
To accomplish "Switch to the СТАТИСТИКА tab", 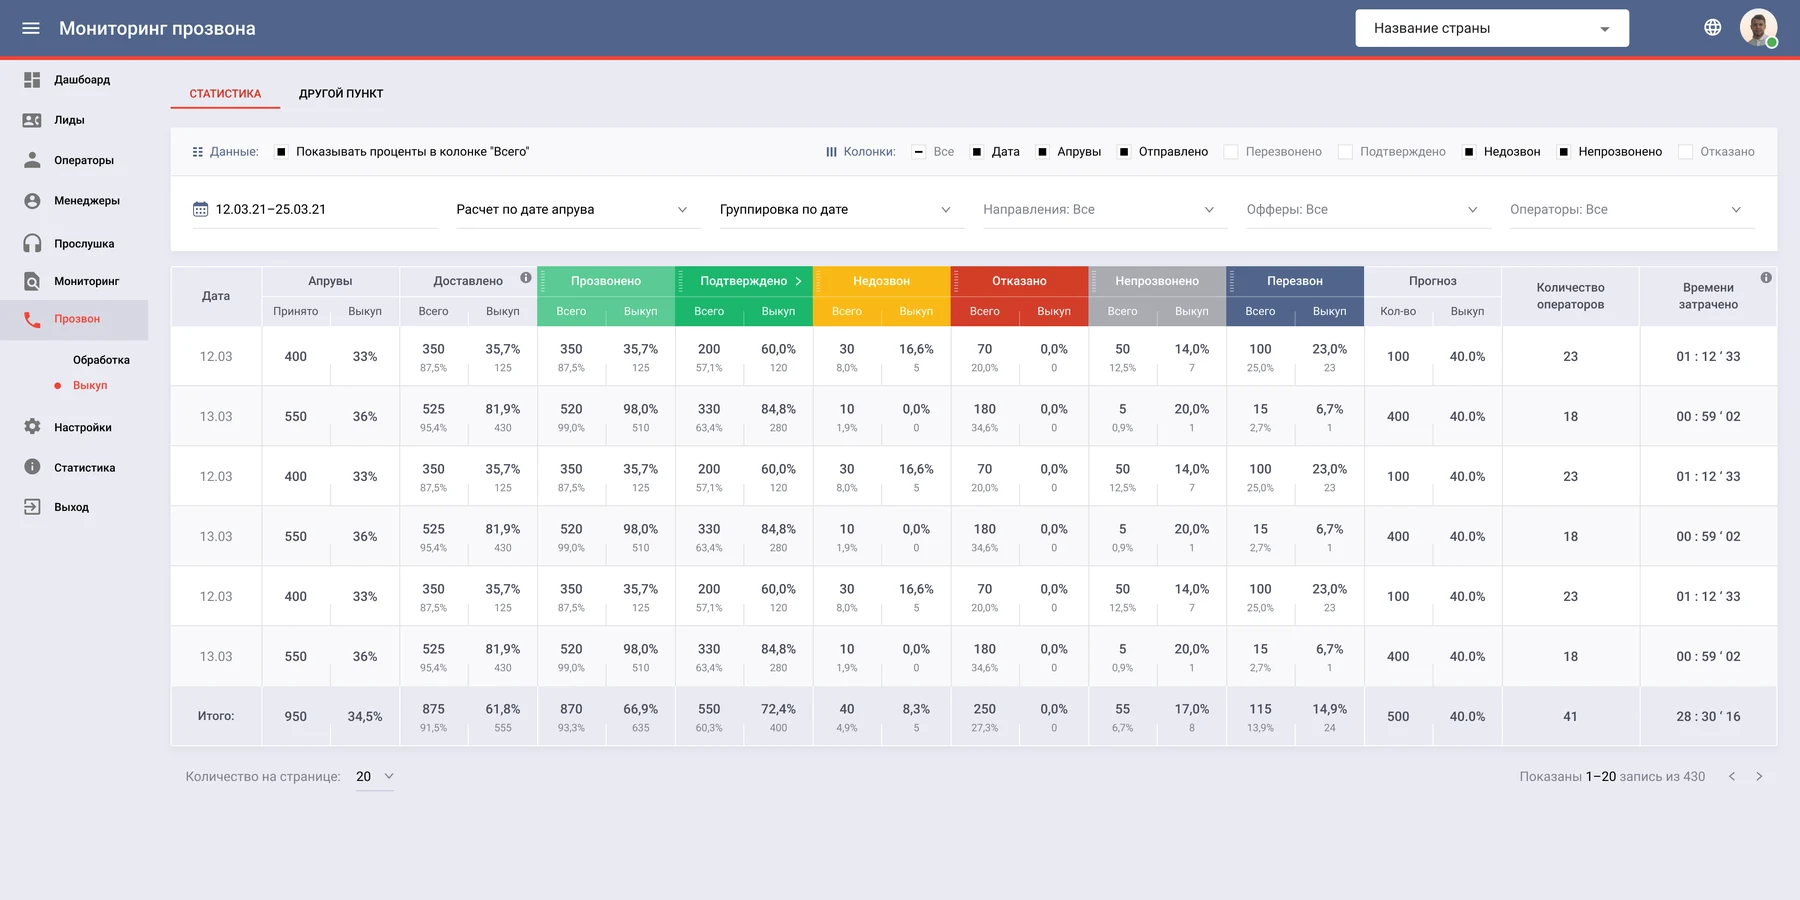I will point(225,93).
